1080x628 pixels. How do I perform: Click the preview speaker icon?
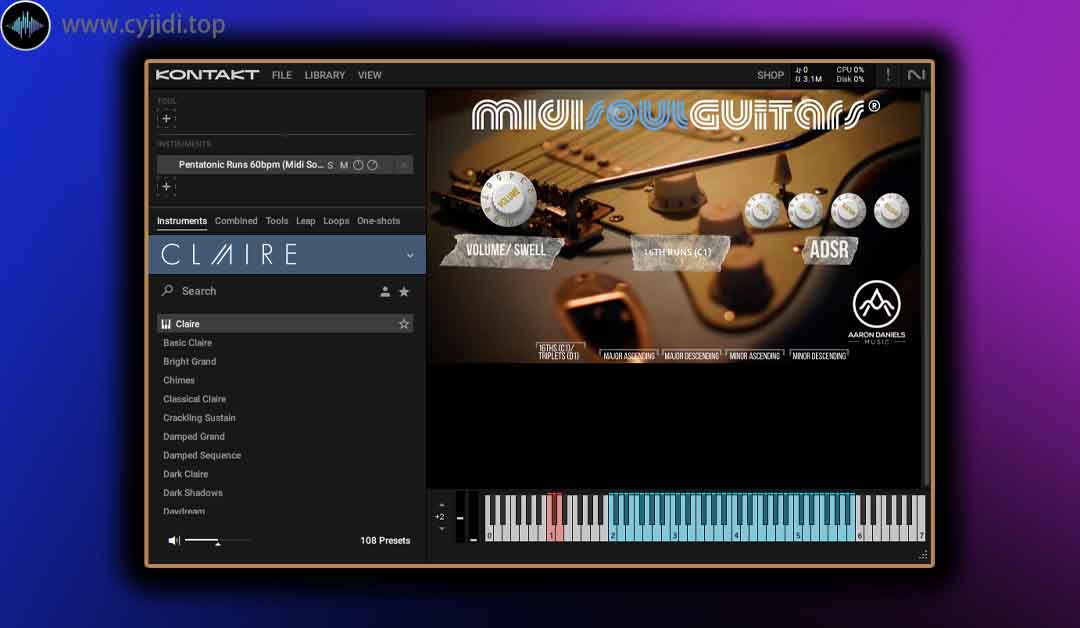click(174, 541)
